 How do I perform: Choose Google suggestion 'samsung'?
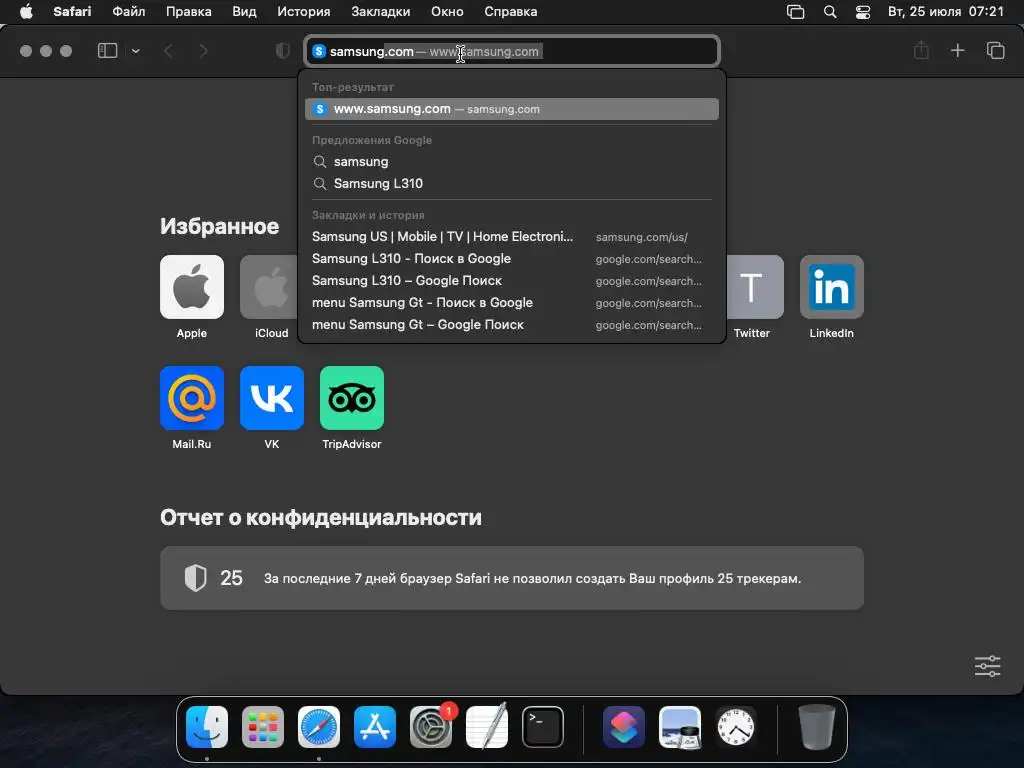[512, 161]
